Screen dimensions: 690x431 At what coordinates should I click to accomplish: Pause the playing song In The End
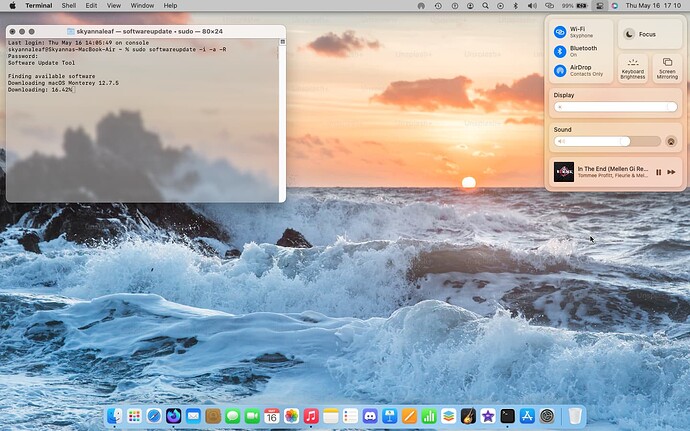point(658,172)
